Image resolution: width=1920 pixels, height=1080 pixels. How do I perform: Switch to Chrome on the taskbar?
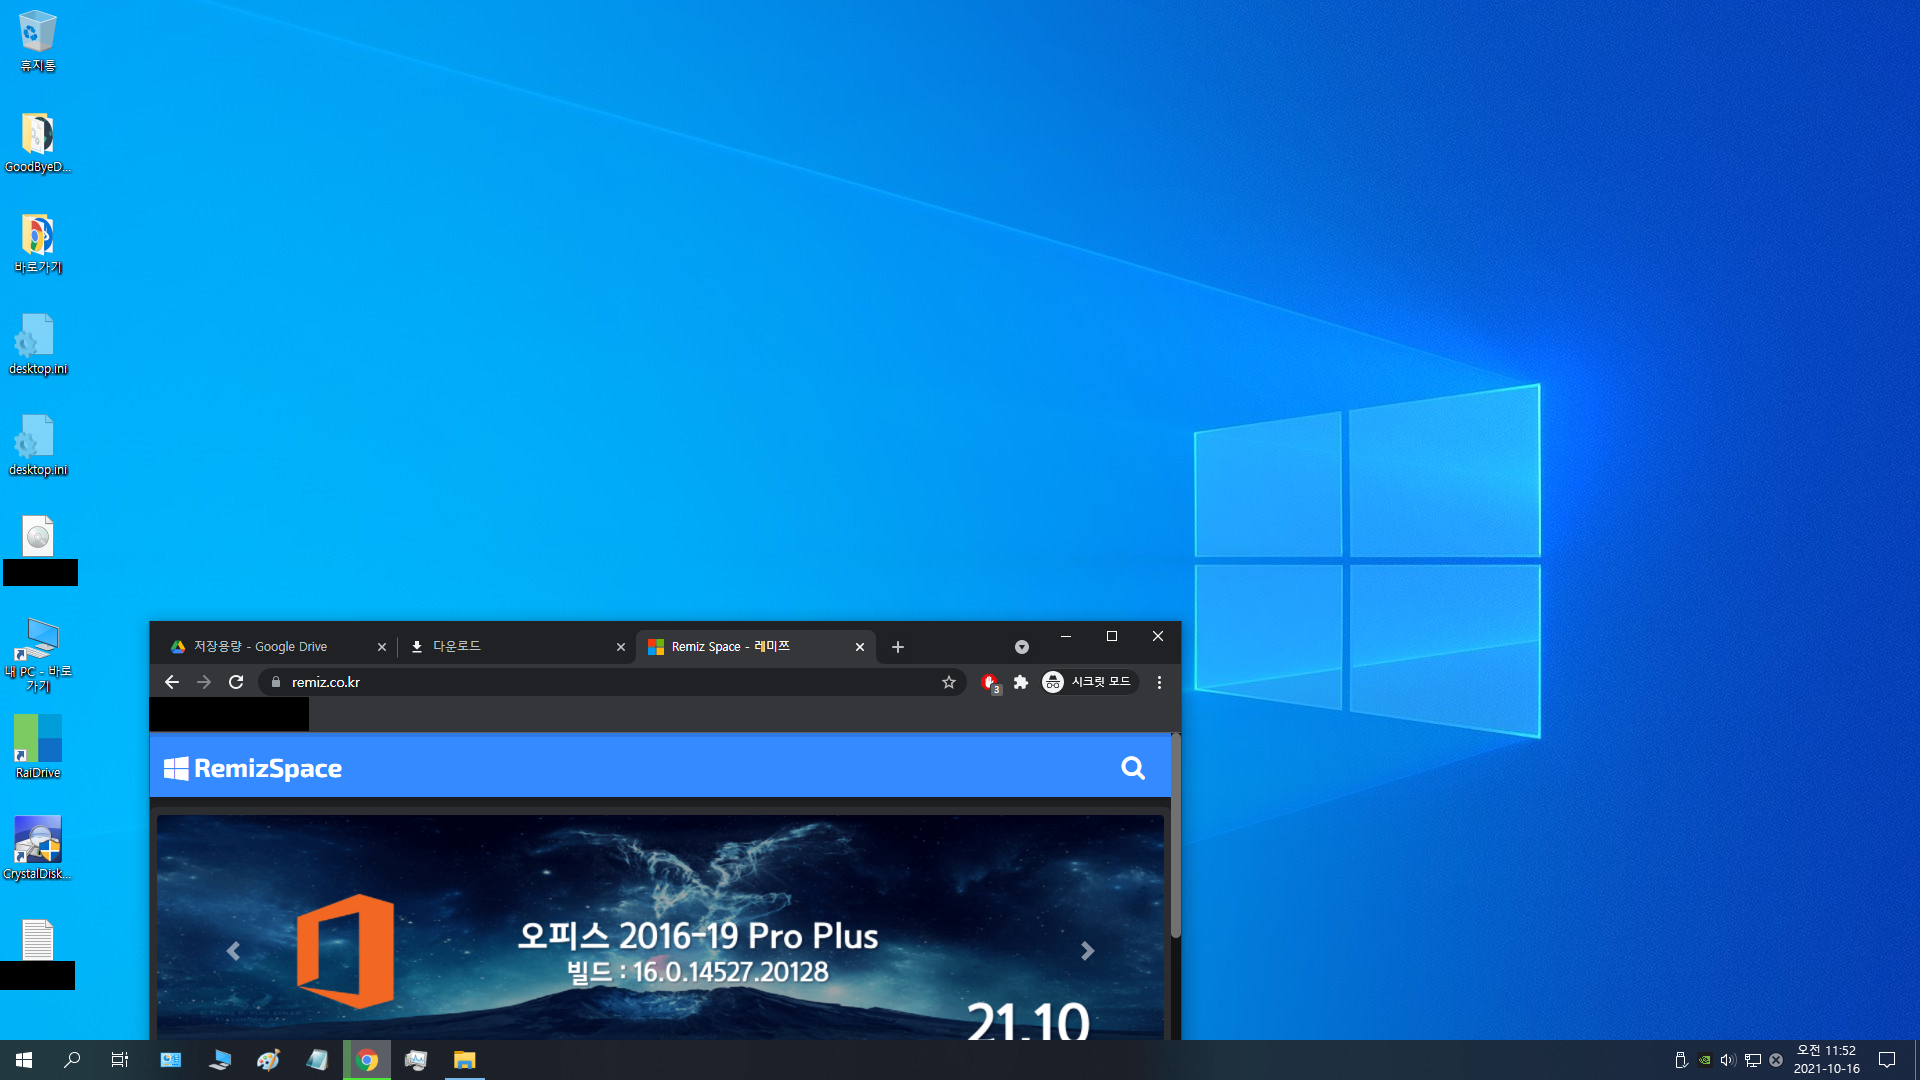pos(367,1060)
